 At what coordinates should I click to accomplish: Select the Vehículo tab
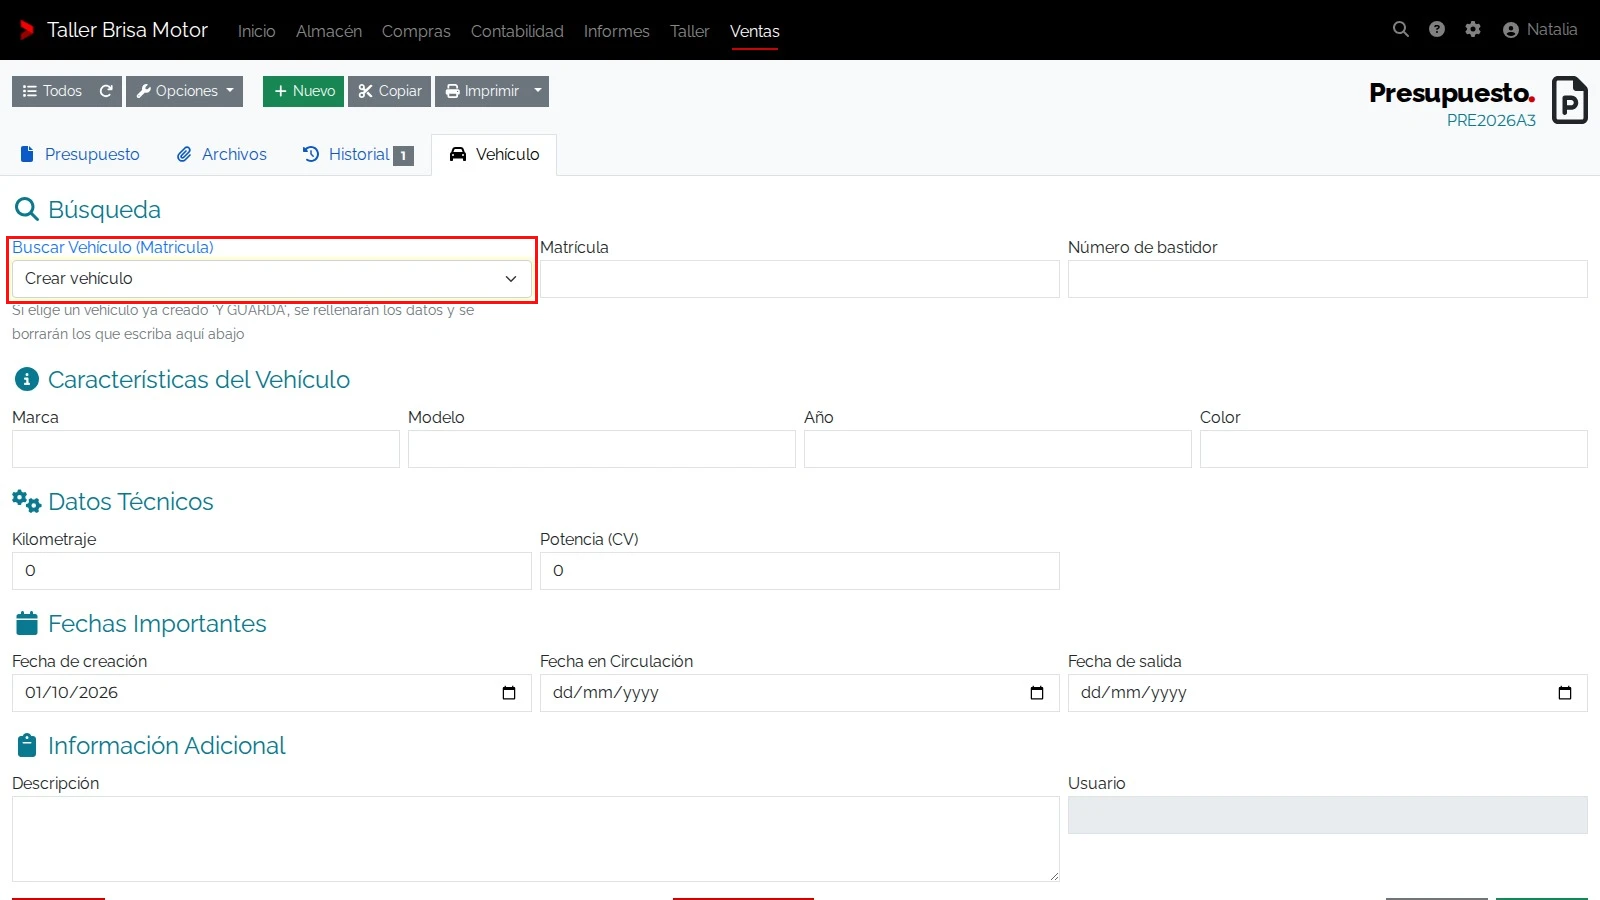click(x=494, y=154)
